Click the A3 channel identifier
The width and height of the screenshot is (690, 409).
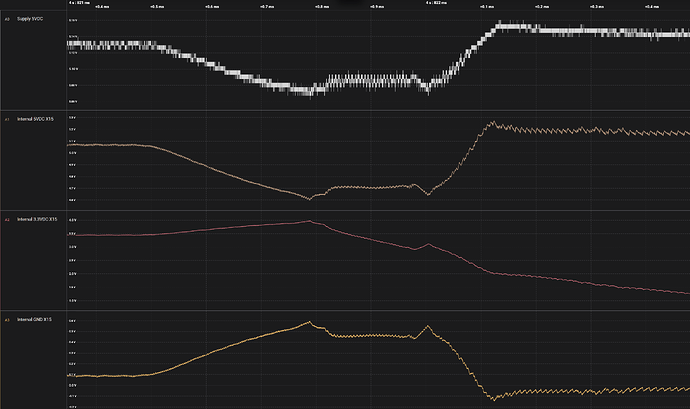point(7,320)
